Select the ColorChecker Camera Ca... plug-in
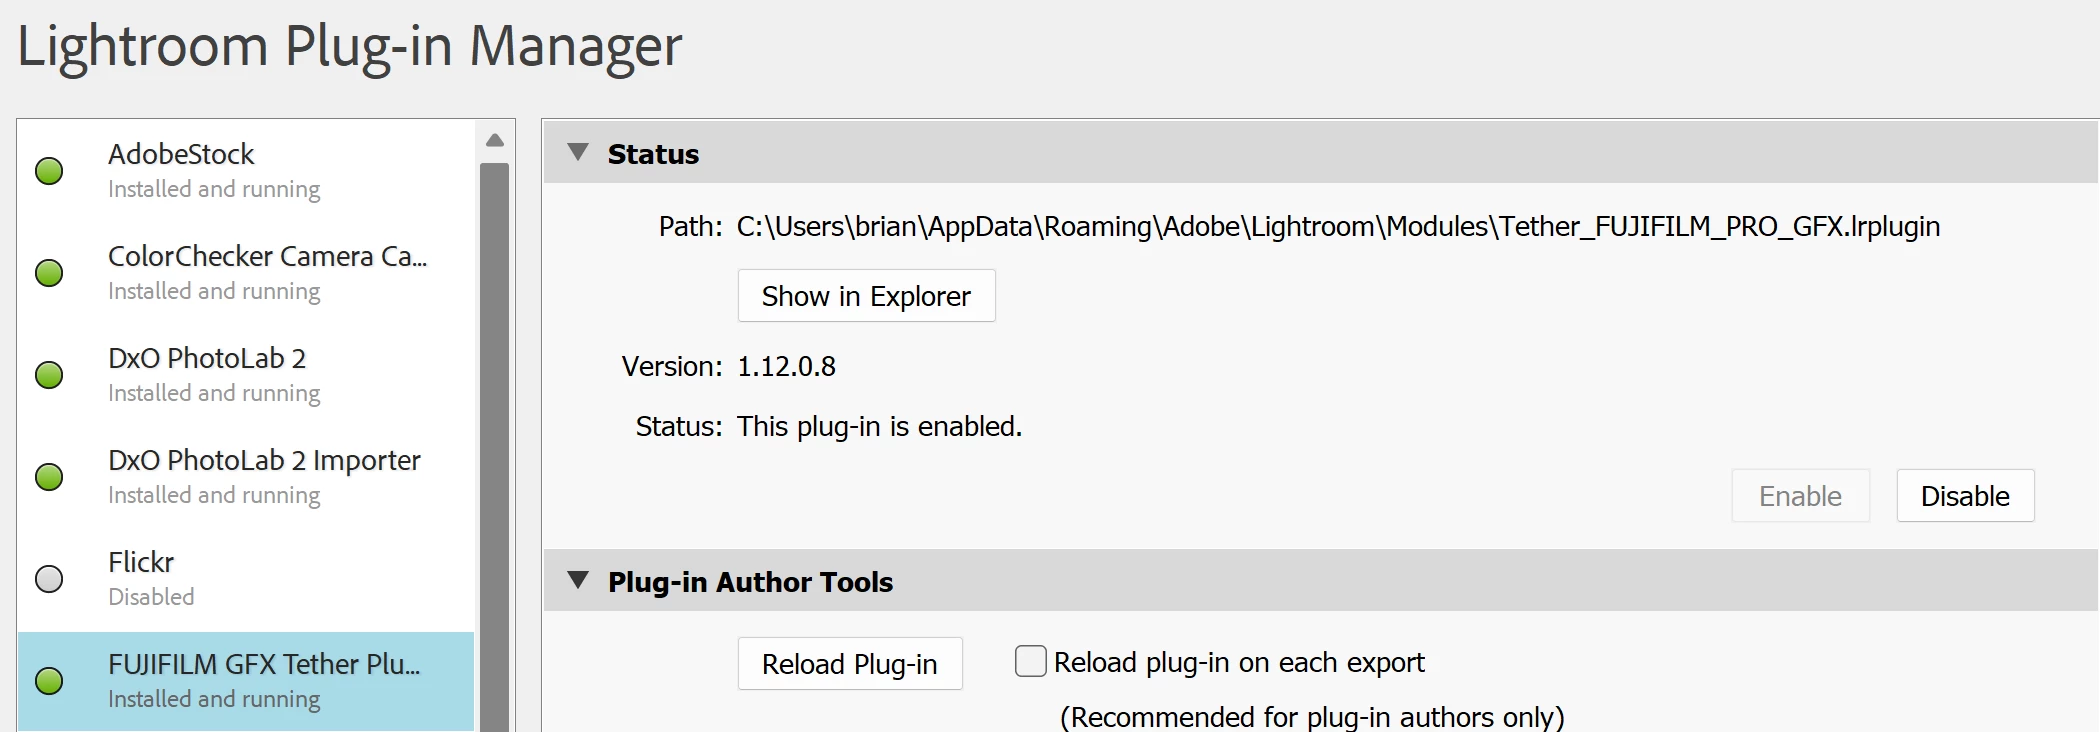Screen dimensions: 2100x732 246,273
